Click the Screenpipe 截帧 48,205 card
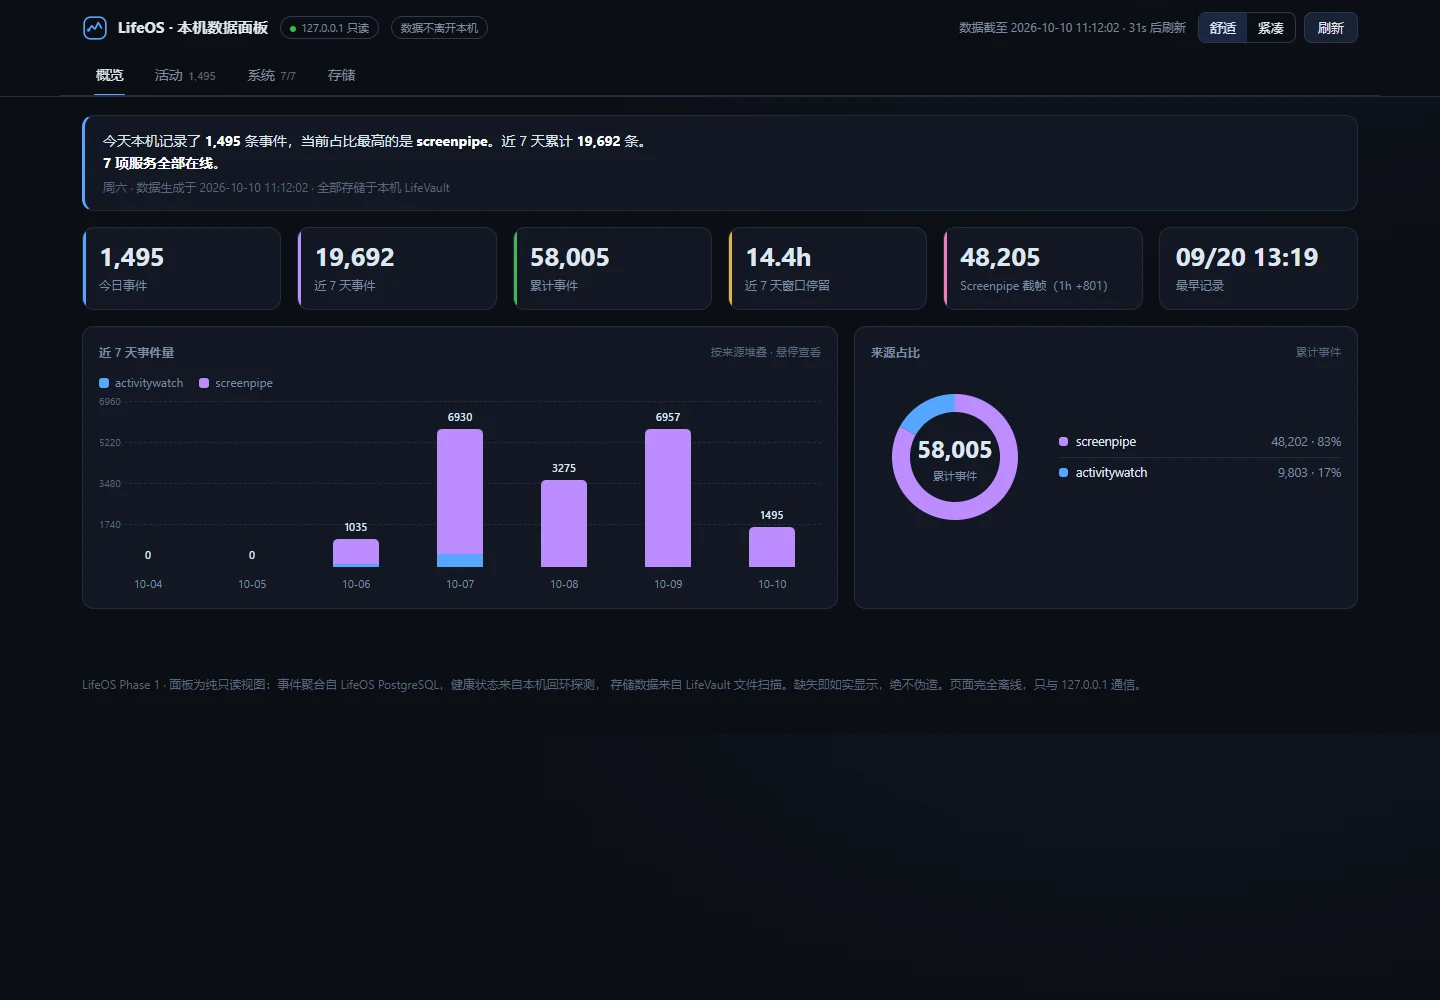1440x1000 pixels. tap(1043, 268)
